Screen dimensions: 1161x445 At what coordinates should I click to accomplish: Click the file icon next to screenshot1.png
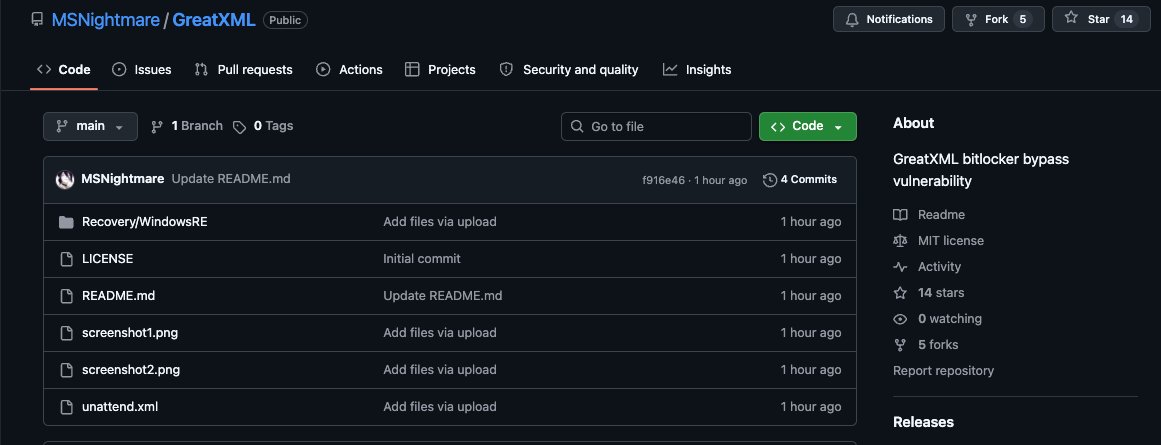point(67,333)
